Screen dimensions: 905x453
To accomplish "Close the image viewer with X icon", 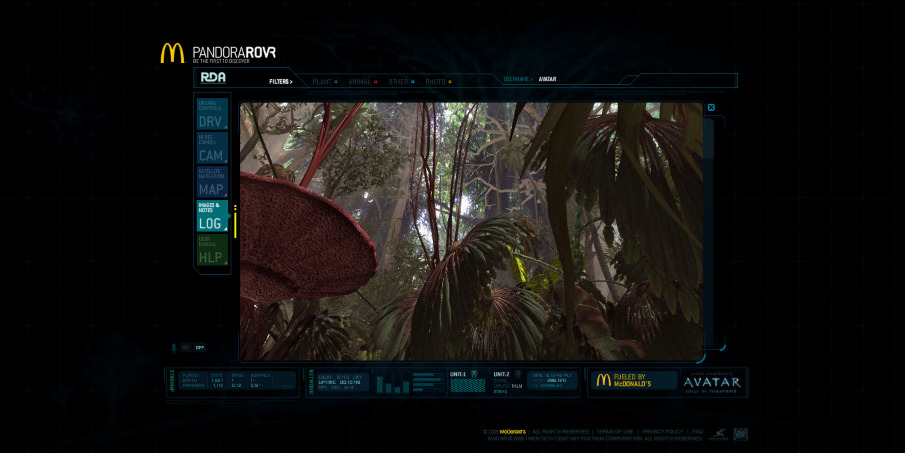I will pos(711,107).
